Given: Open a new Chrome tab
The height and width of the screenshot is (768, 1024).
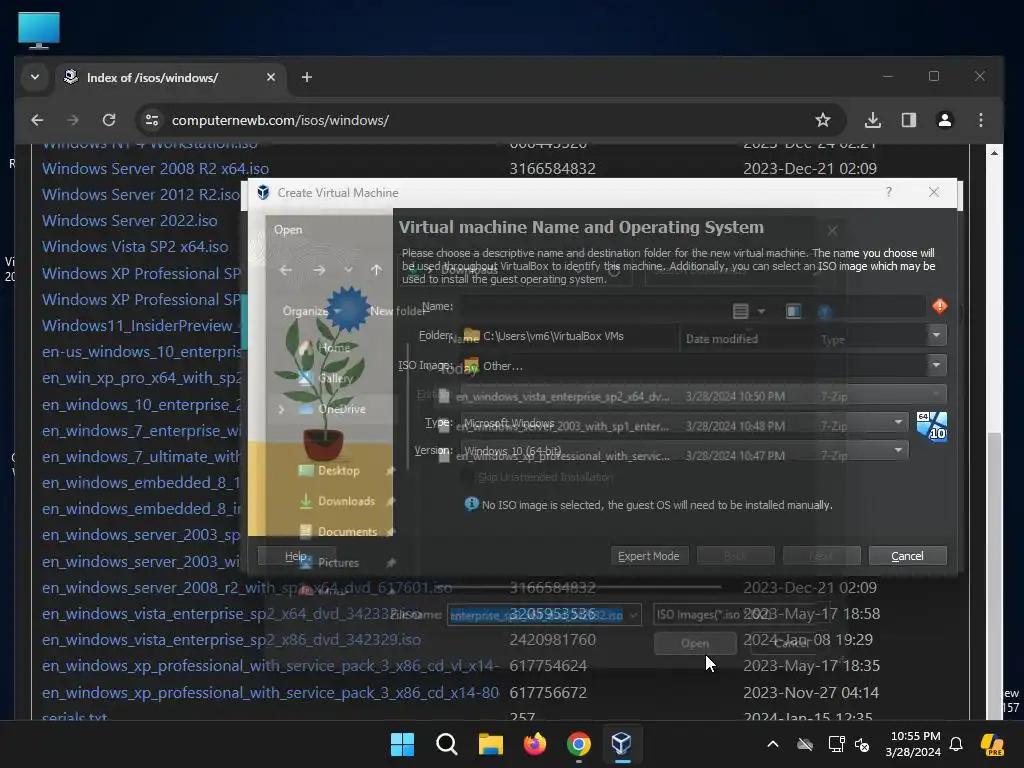Looking at the screenshot, I should coord(307,77).
